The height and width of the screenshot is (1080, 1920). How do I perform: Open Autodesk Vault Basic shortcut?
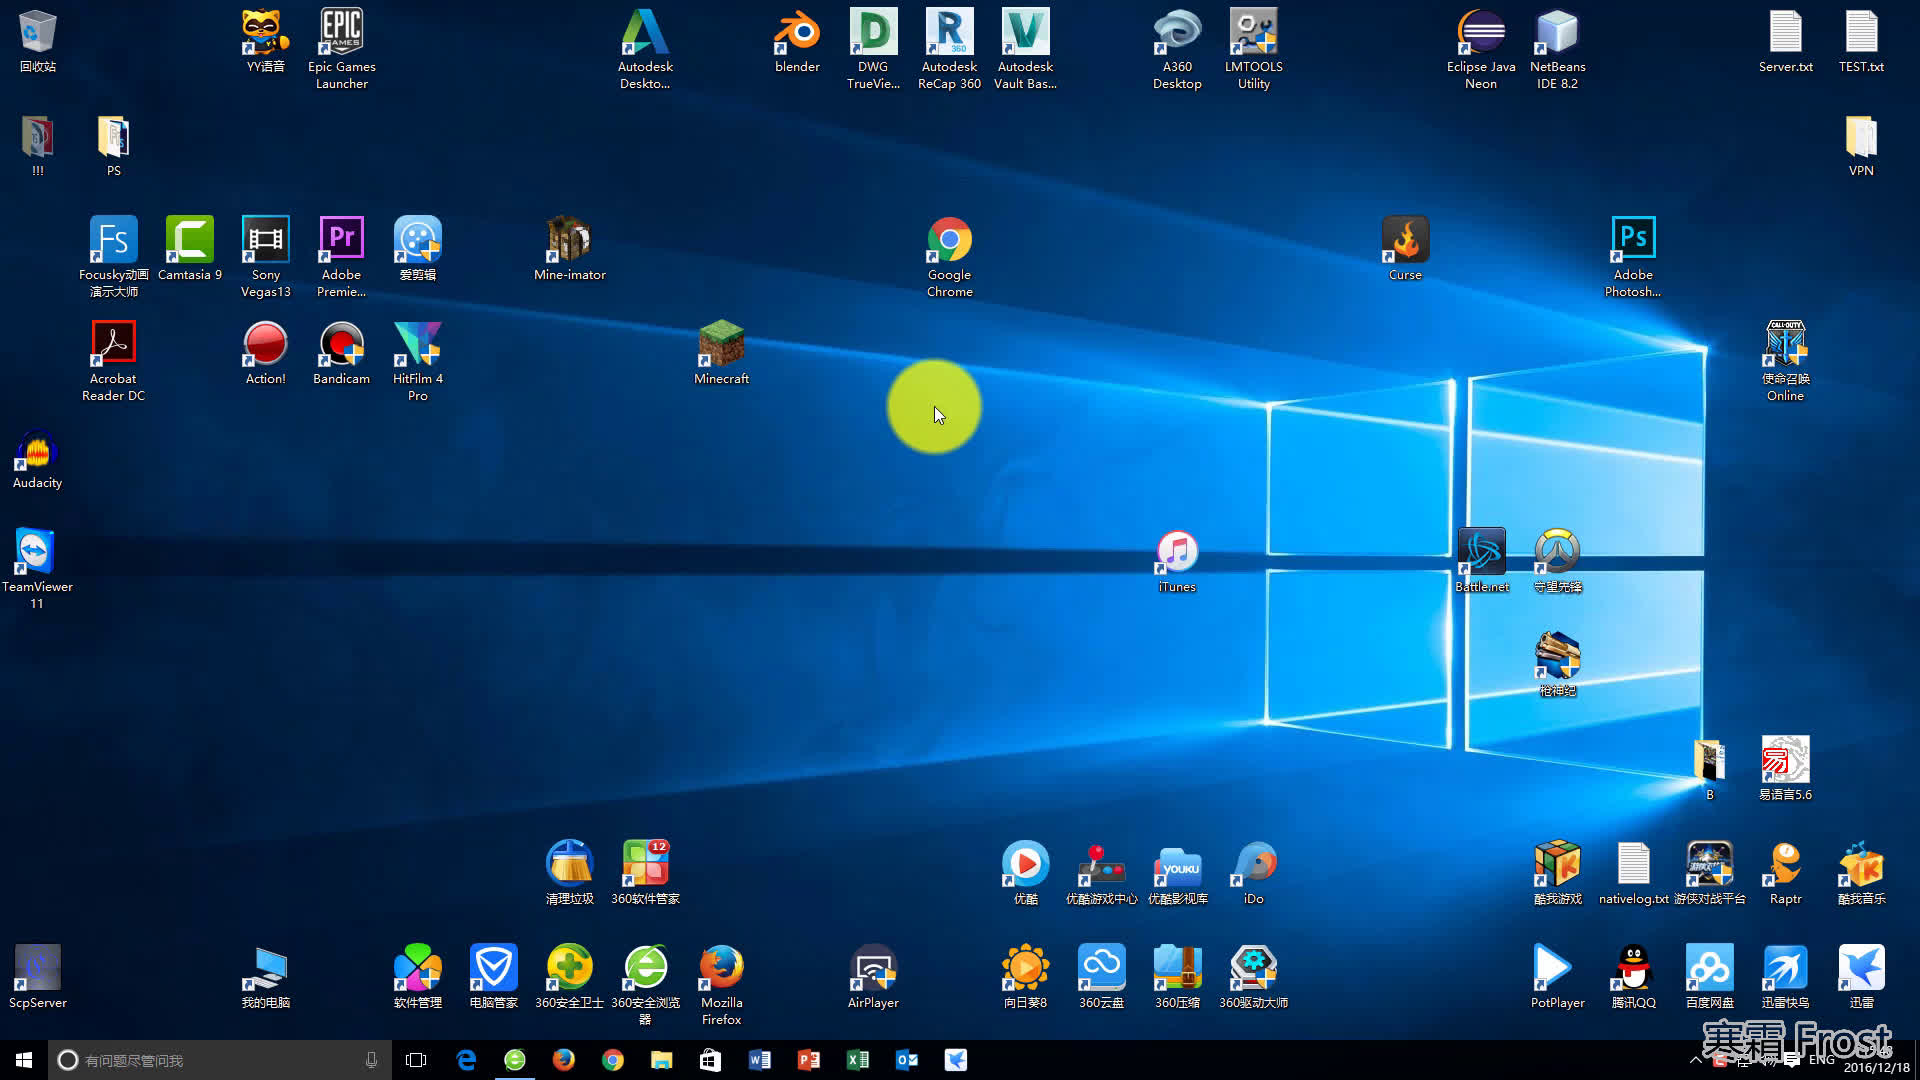click(1025, 49)
